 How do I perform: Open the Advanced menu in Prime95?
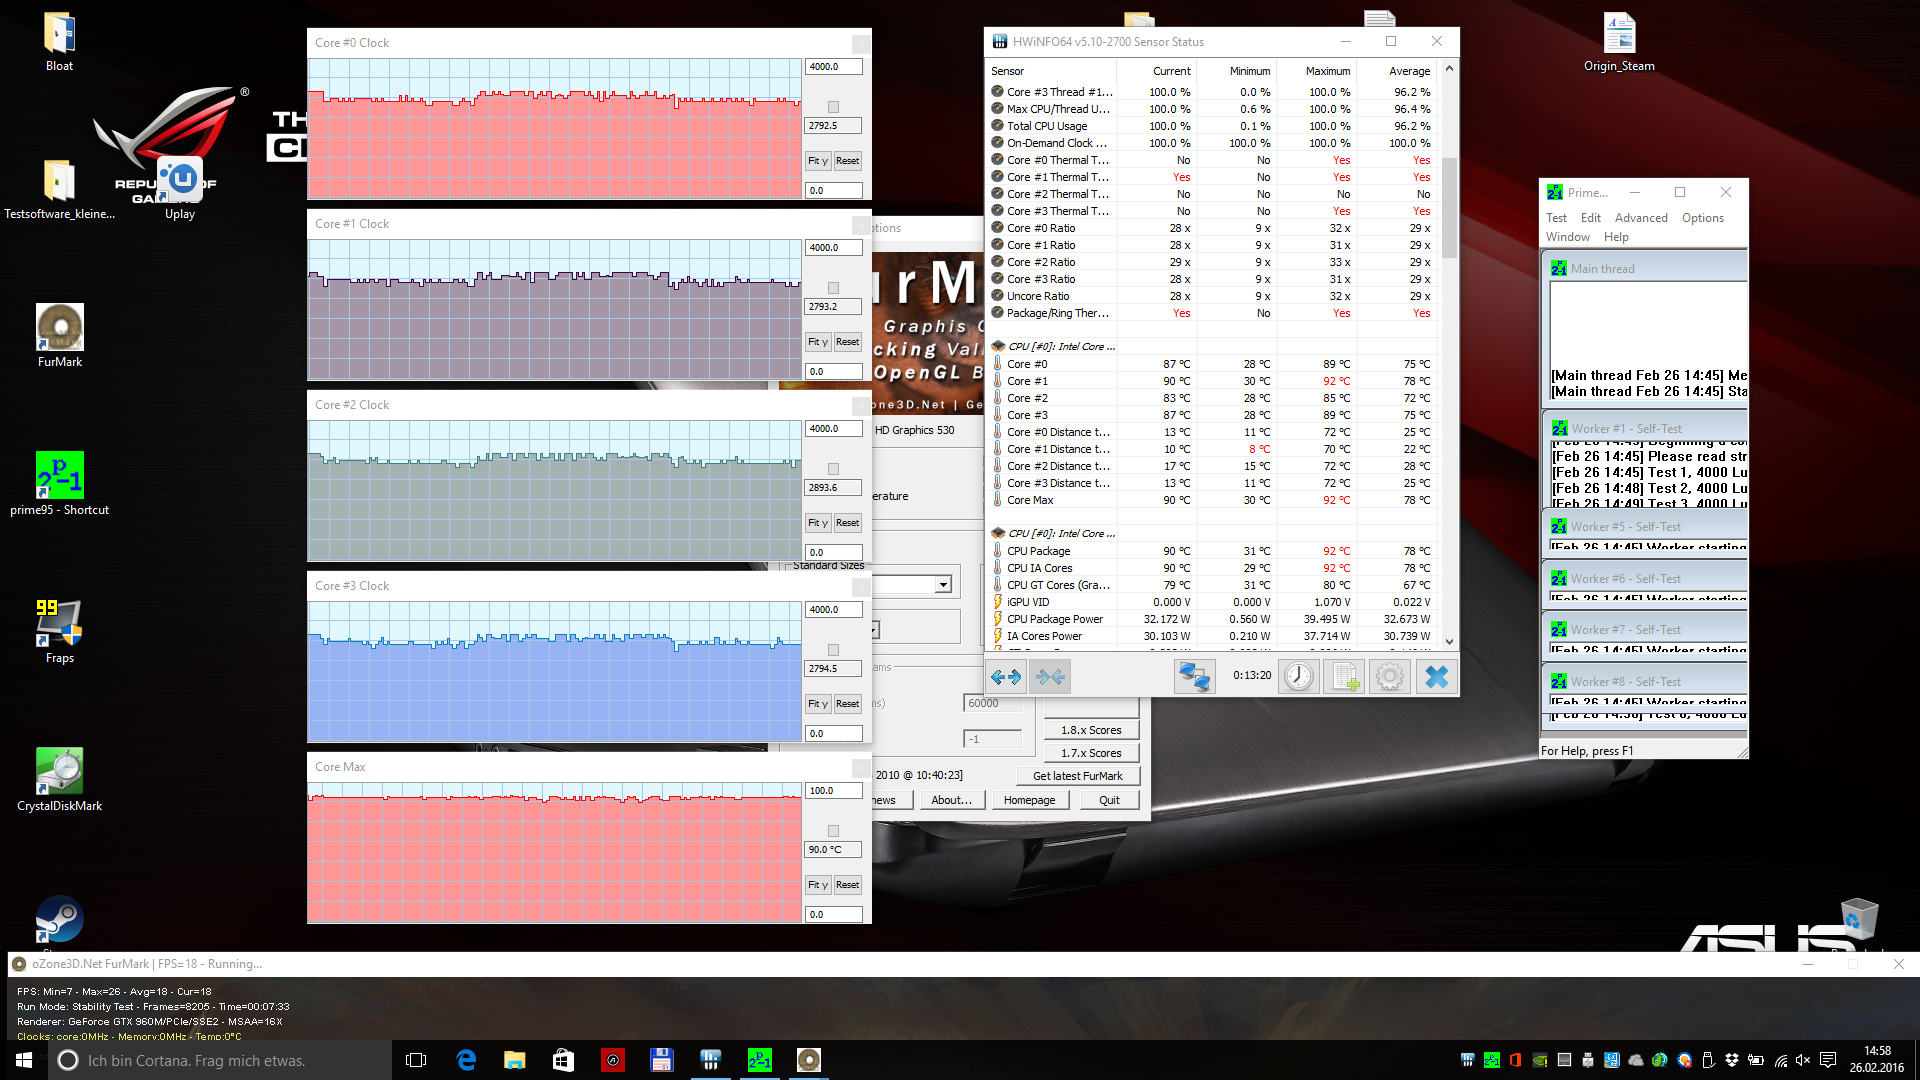click(1641, 218)
